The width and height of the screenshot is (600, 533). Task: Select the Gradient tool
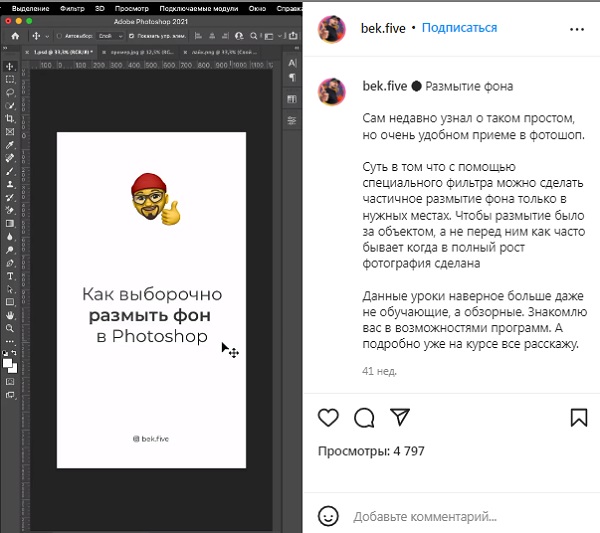tap(10, 223)
